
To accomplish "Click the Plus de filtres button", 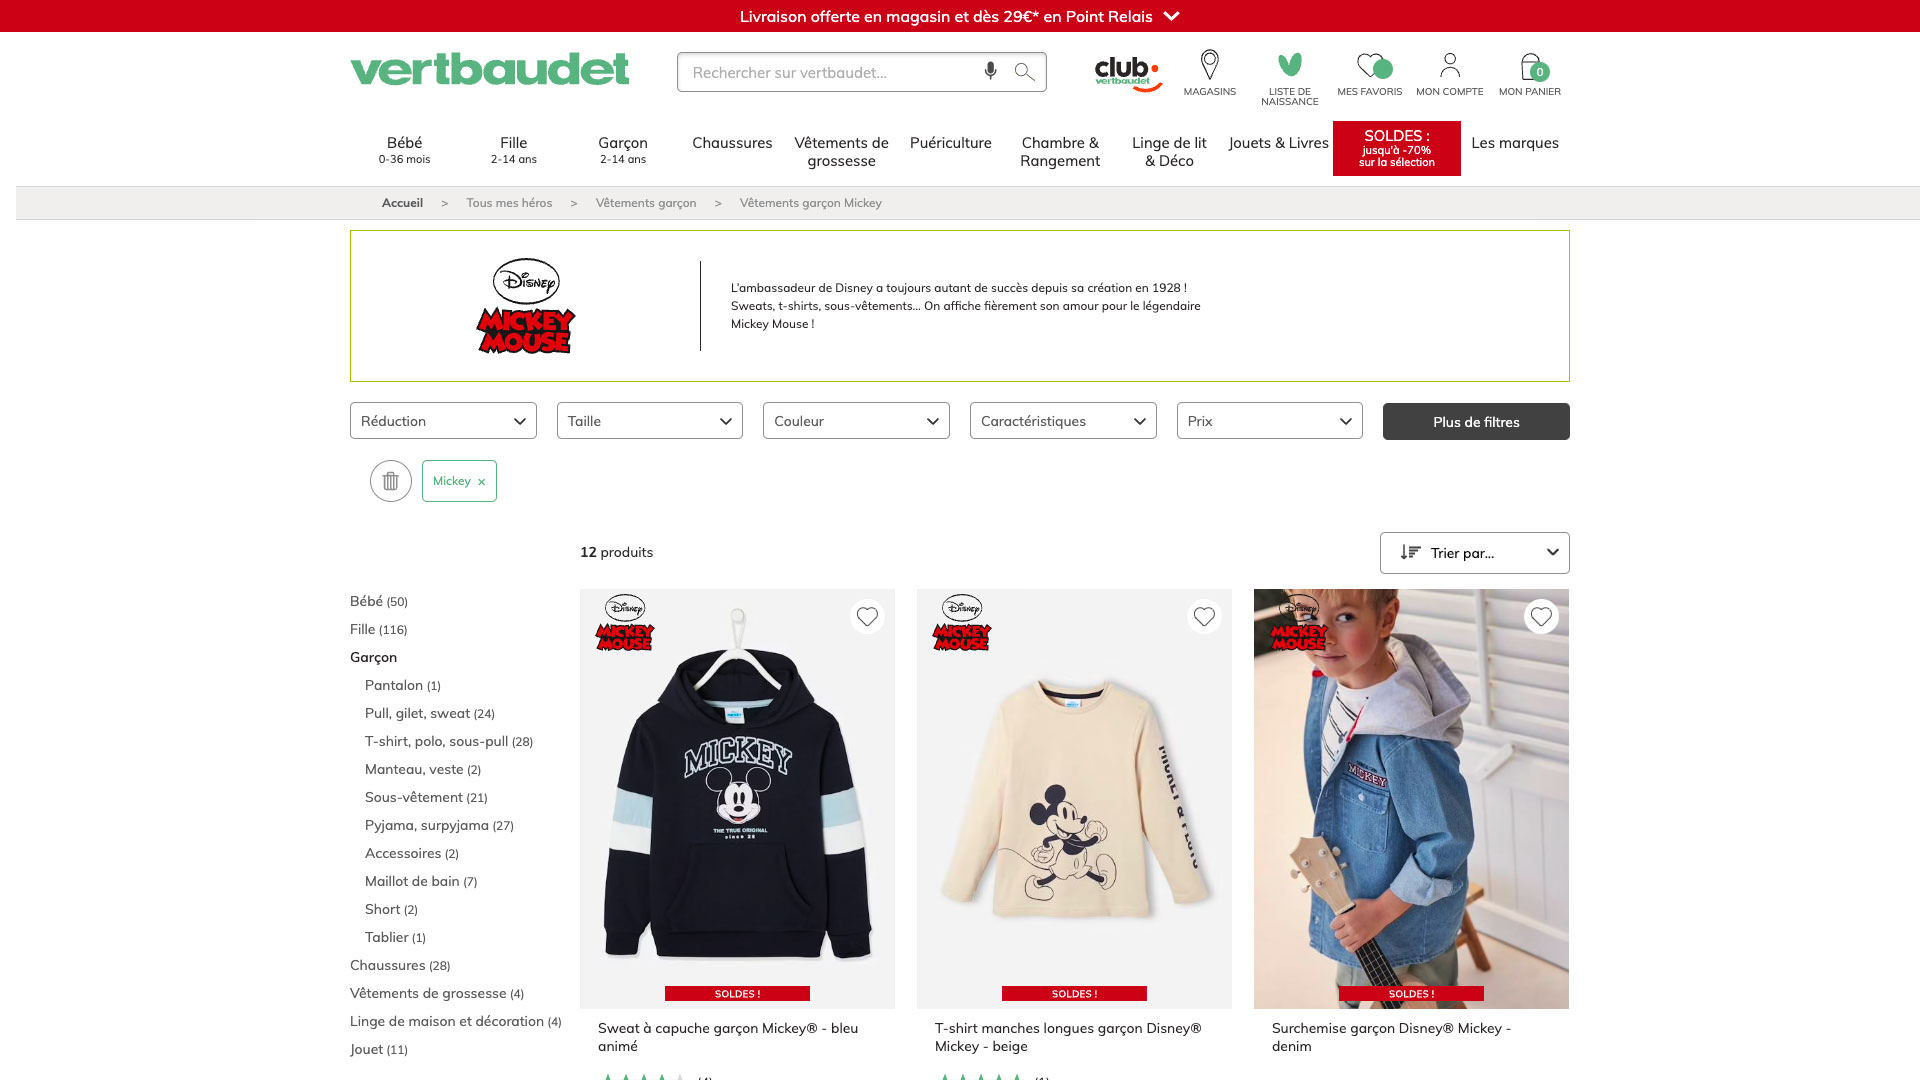I will click(x=1476, y=422).
